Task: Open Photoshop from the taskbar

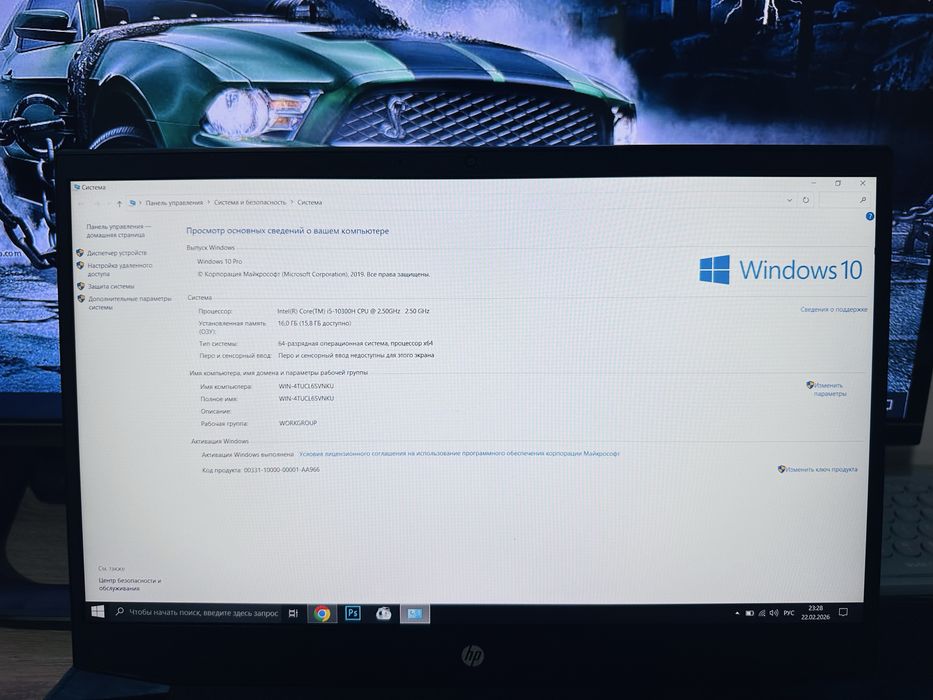Action: coord(353,613)
